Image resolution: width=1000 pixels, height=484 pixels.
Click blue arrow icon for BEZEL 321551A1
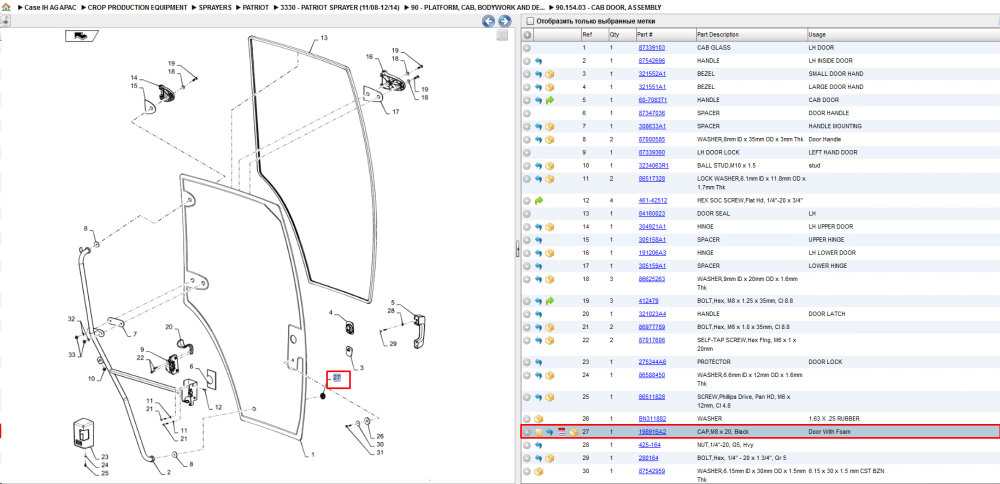click(x=538, y=87)
